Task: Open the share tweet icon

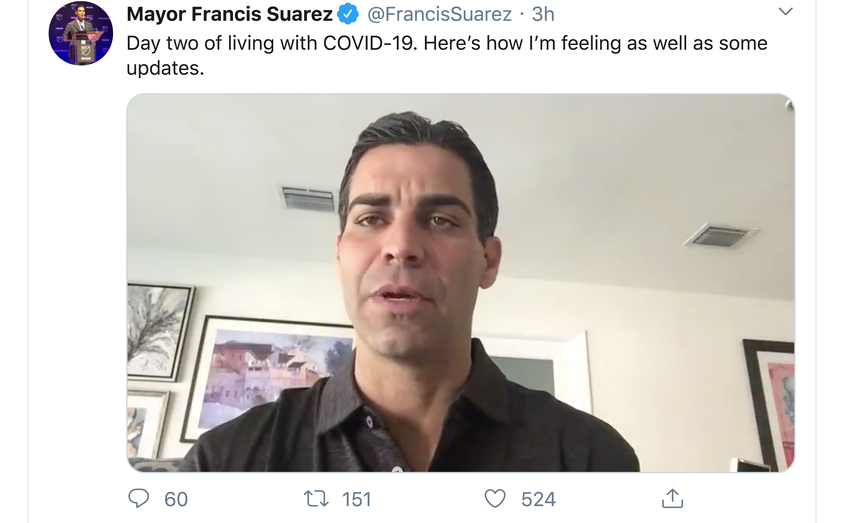Action: (673, 498)
